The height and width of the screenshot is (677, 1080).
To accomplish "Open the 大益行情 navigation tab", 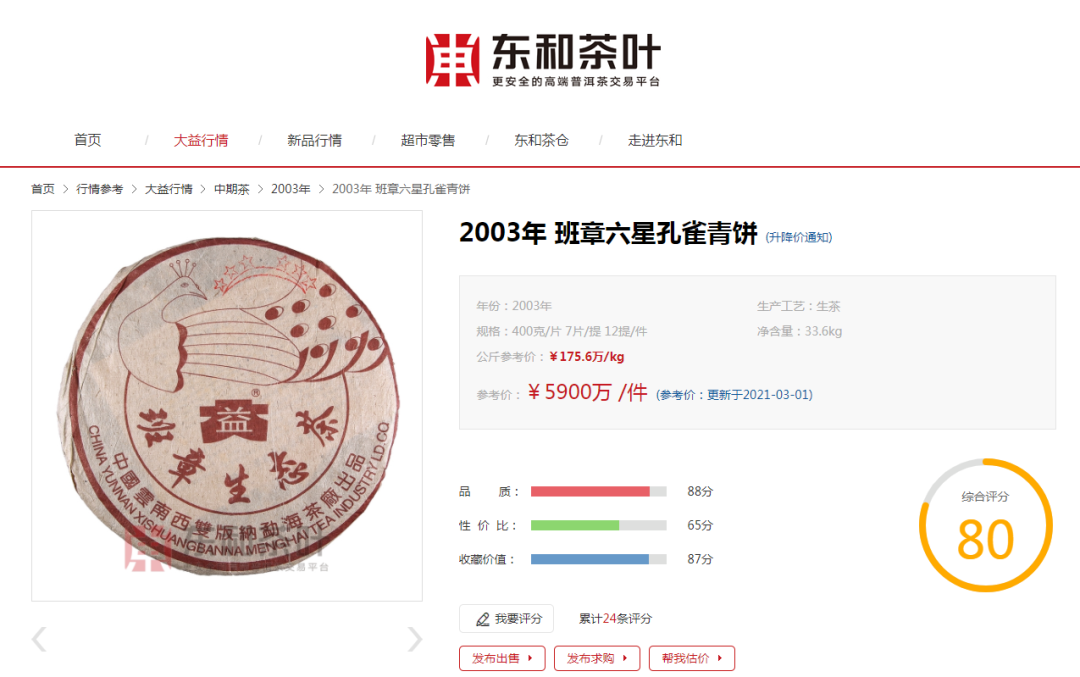I will [x=200, y=140].
